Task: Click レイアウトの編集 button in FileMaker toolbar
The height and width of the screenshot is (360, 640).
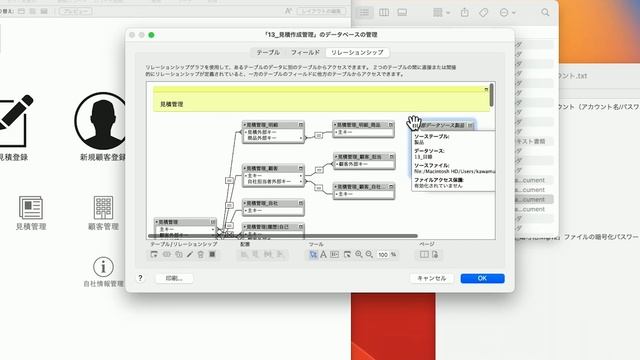Action: (322, 11)
